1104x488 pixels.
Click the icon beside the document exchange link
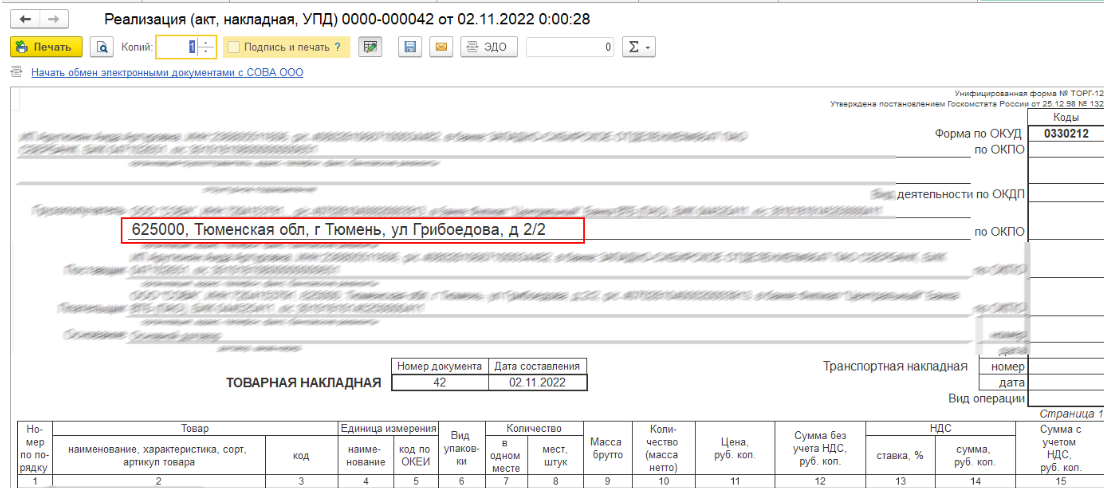click(15, 73)
